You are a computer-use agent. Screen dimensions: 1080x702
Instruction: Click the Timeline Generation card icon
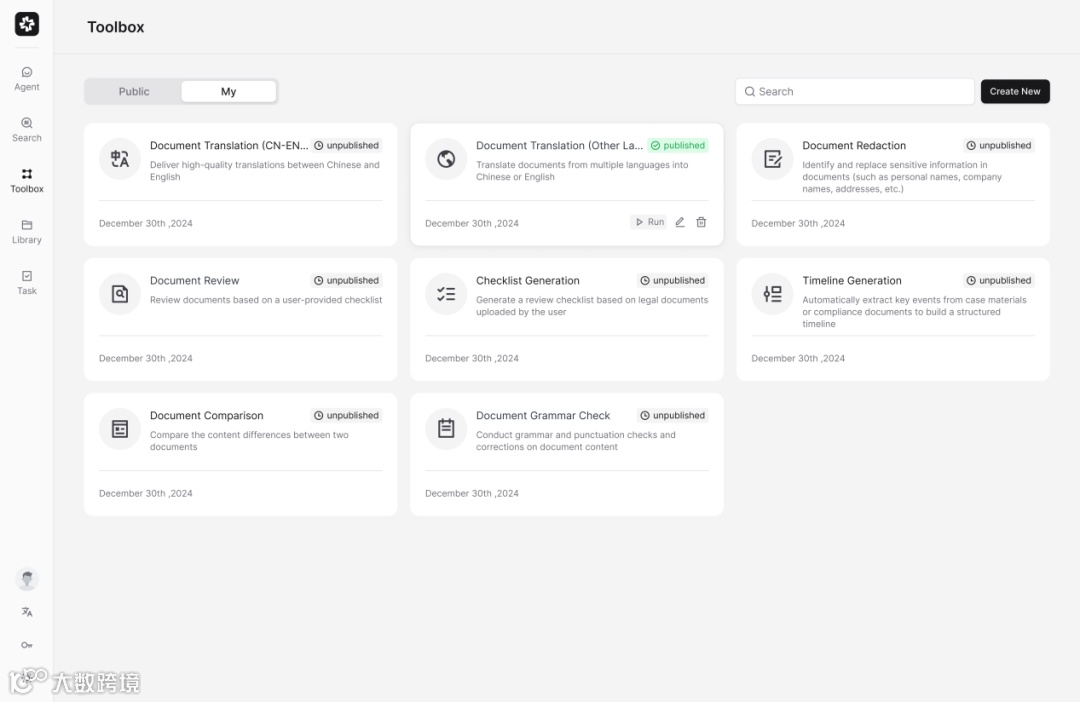pos(772,293)
